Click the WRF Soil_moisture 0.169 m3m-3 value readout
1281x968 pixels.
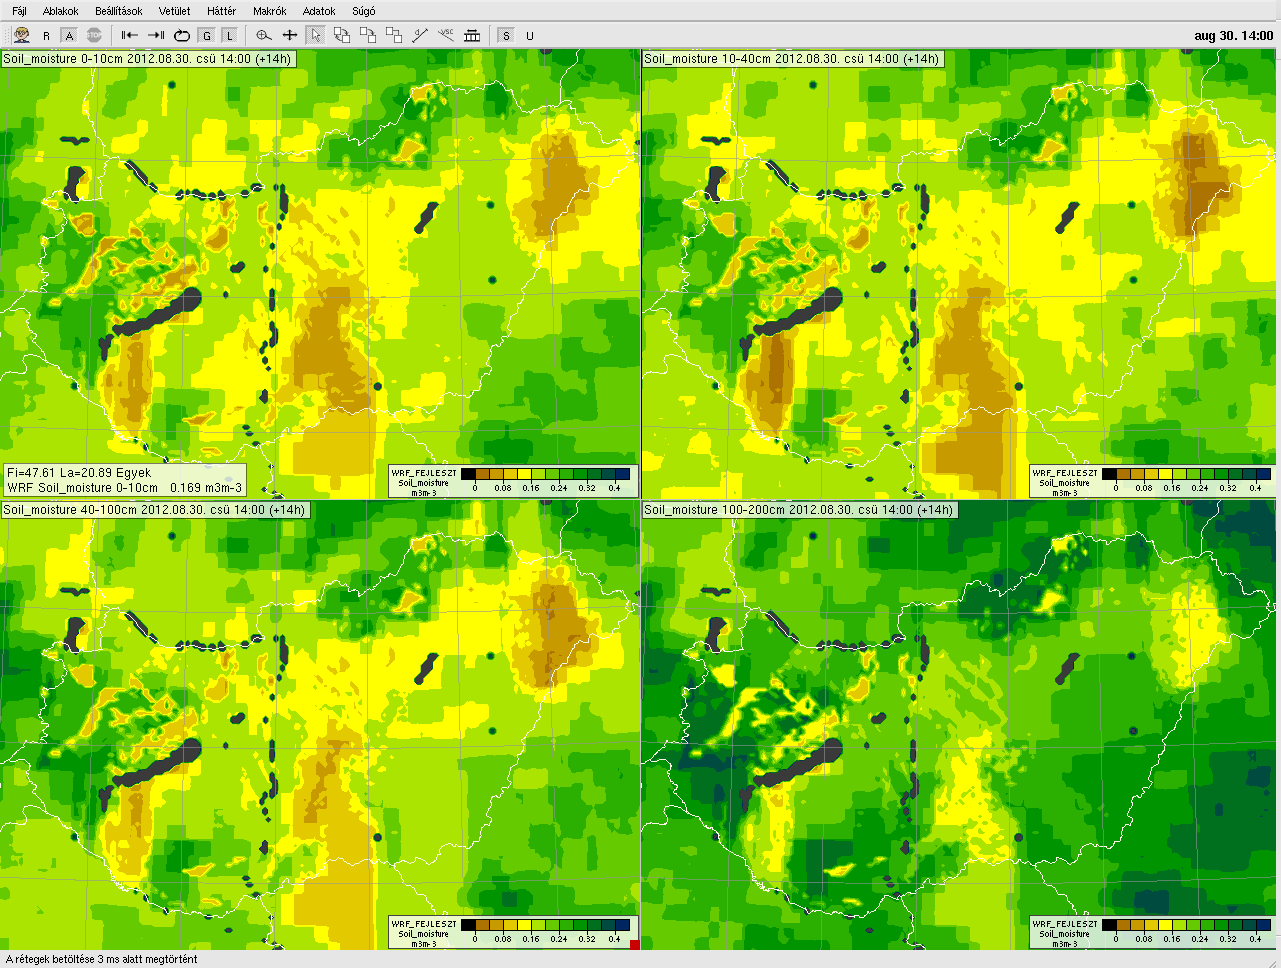(124, 488)
